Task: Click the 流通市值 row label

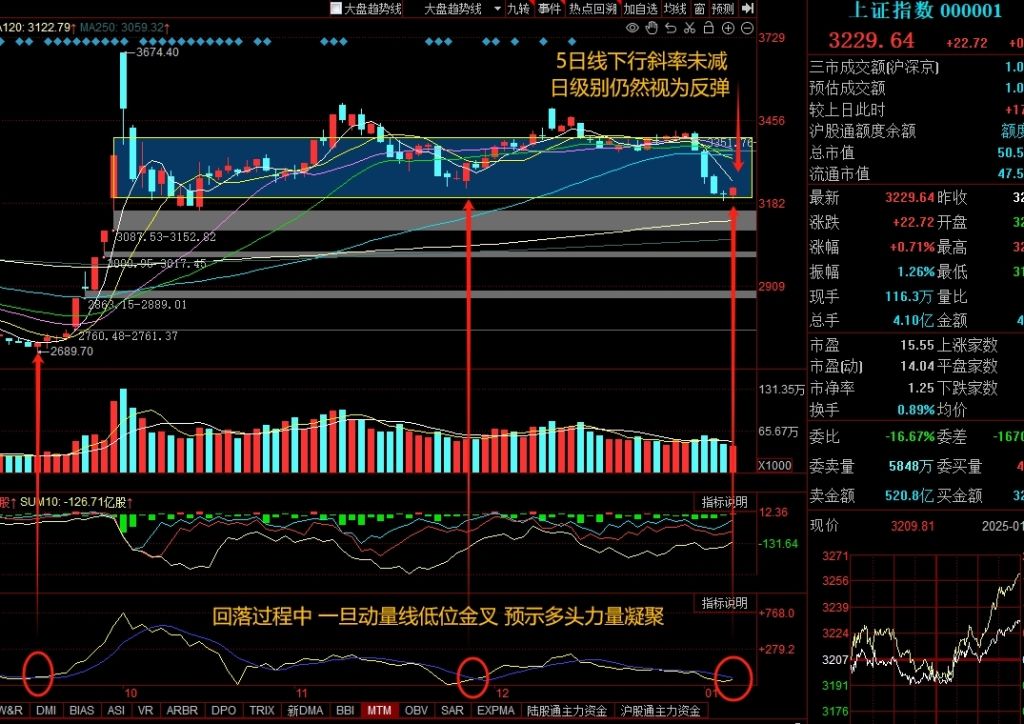Action: (x=840, y=173)
